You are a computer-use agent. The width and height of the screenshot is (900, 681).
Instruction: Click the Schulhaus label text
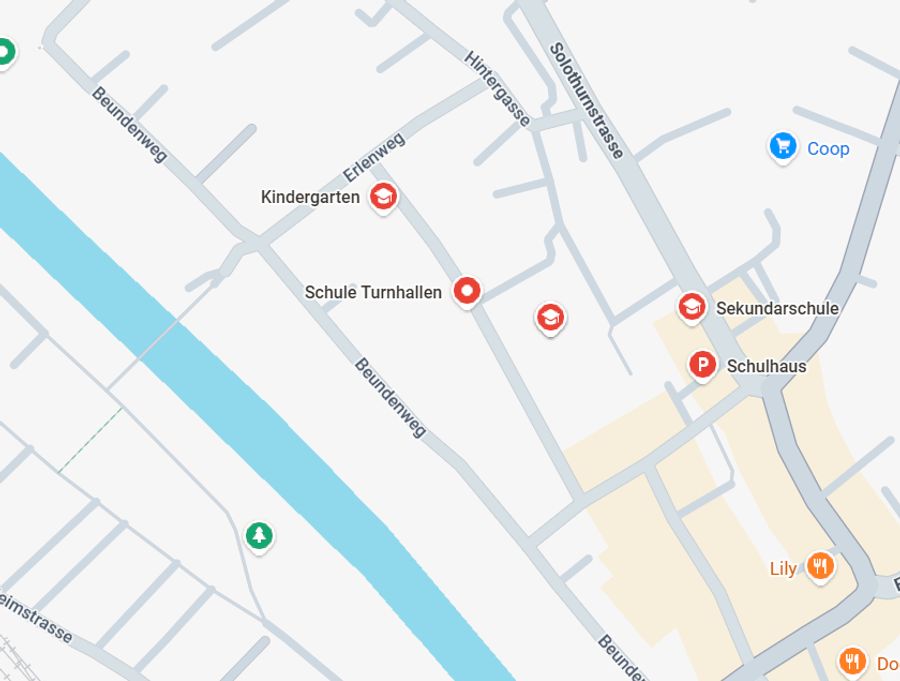tap(766, 366)
